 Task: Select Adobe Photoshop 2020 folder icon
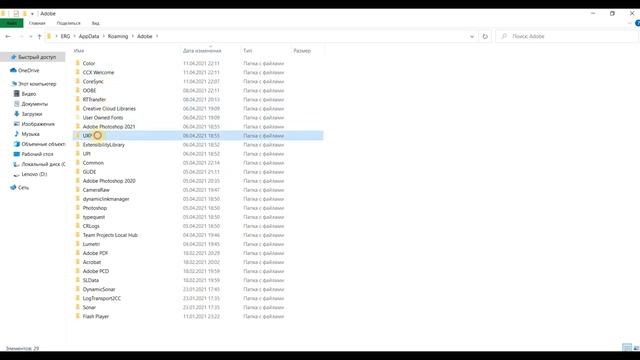coord(78,181)
